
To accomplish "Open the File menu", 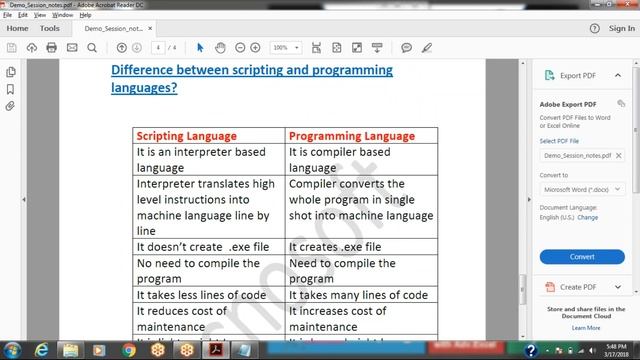I will coord(7,15).
